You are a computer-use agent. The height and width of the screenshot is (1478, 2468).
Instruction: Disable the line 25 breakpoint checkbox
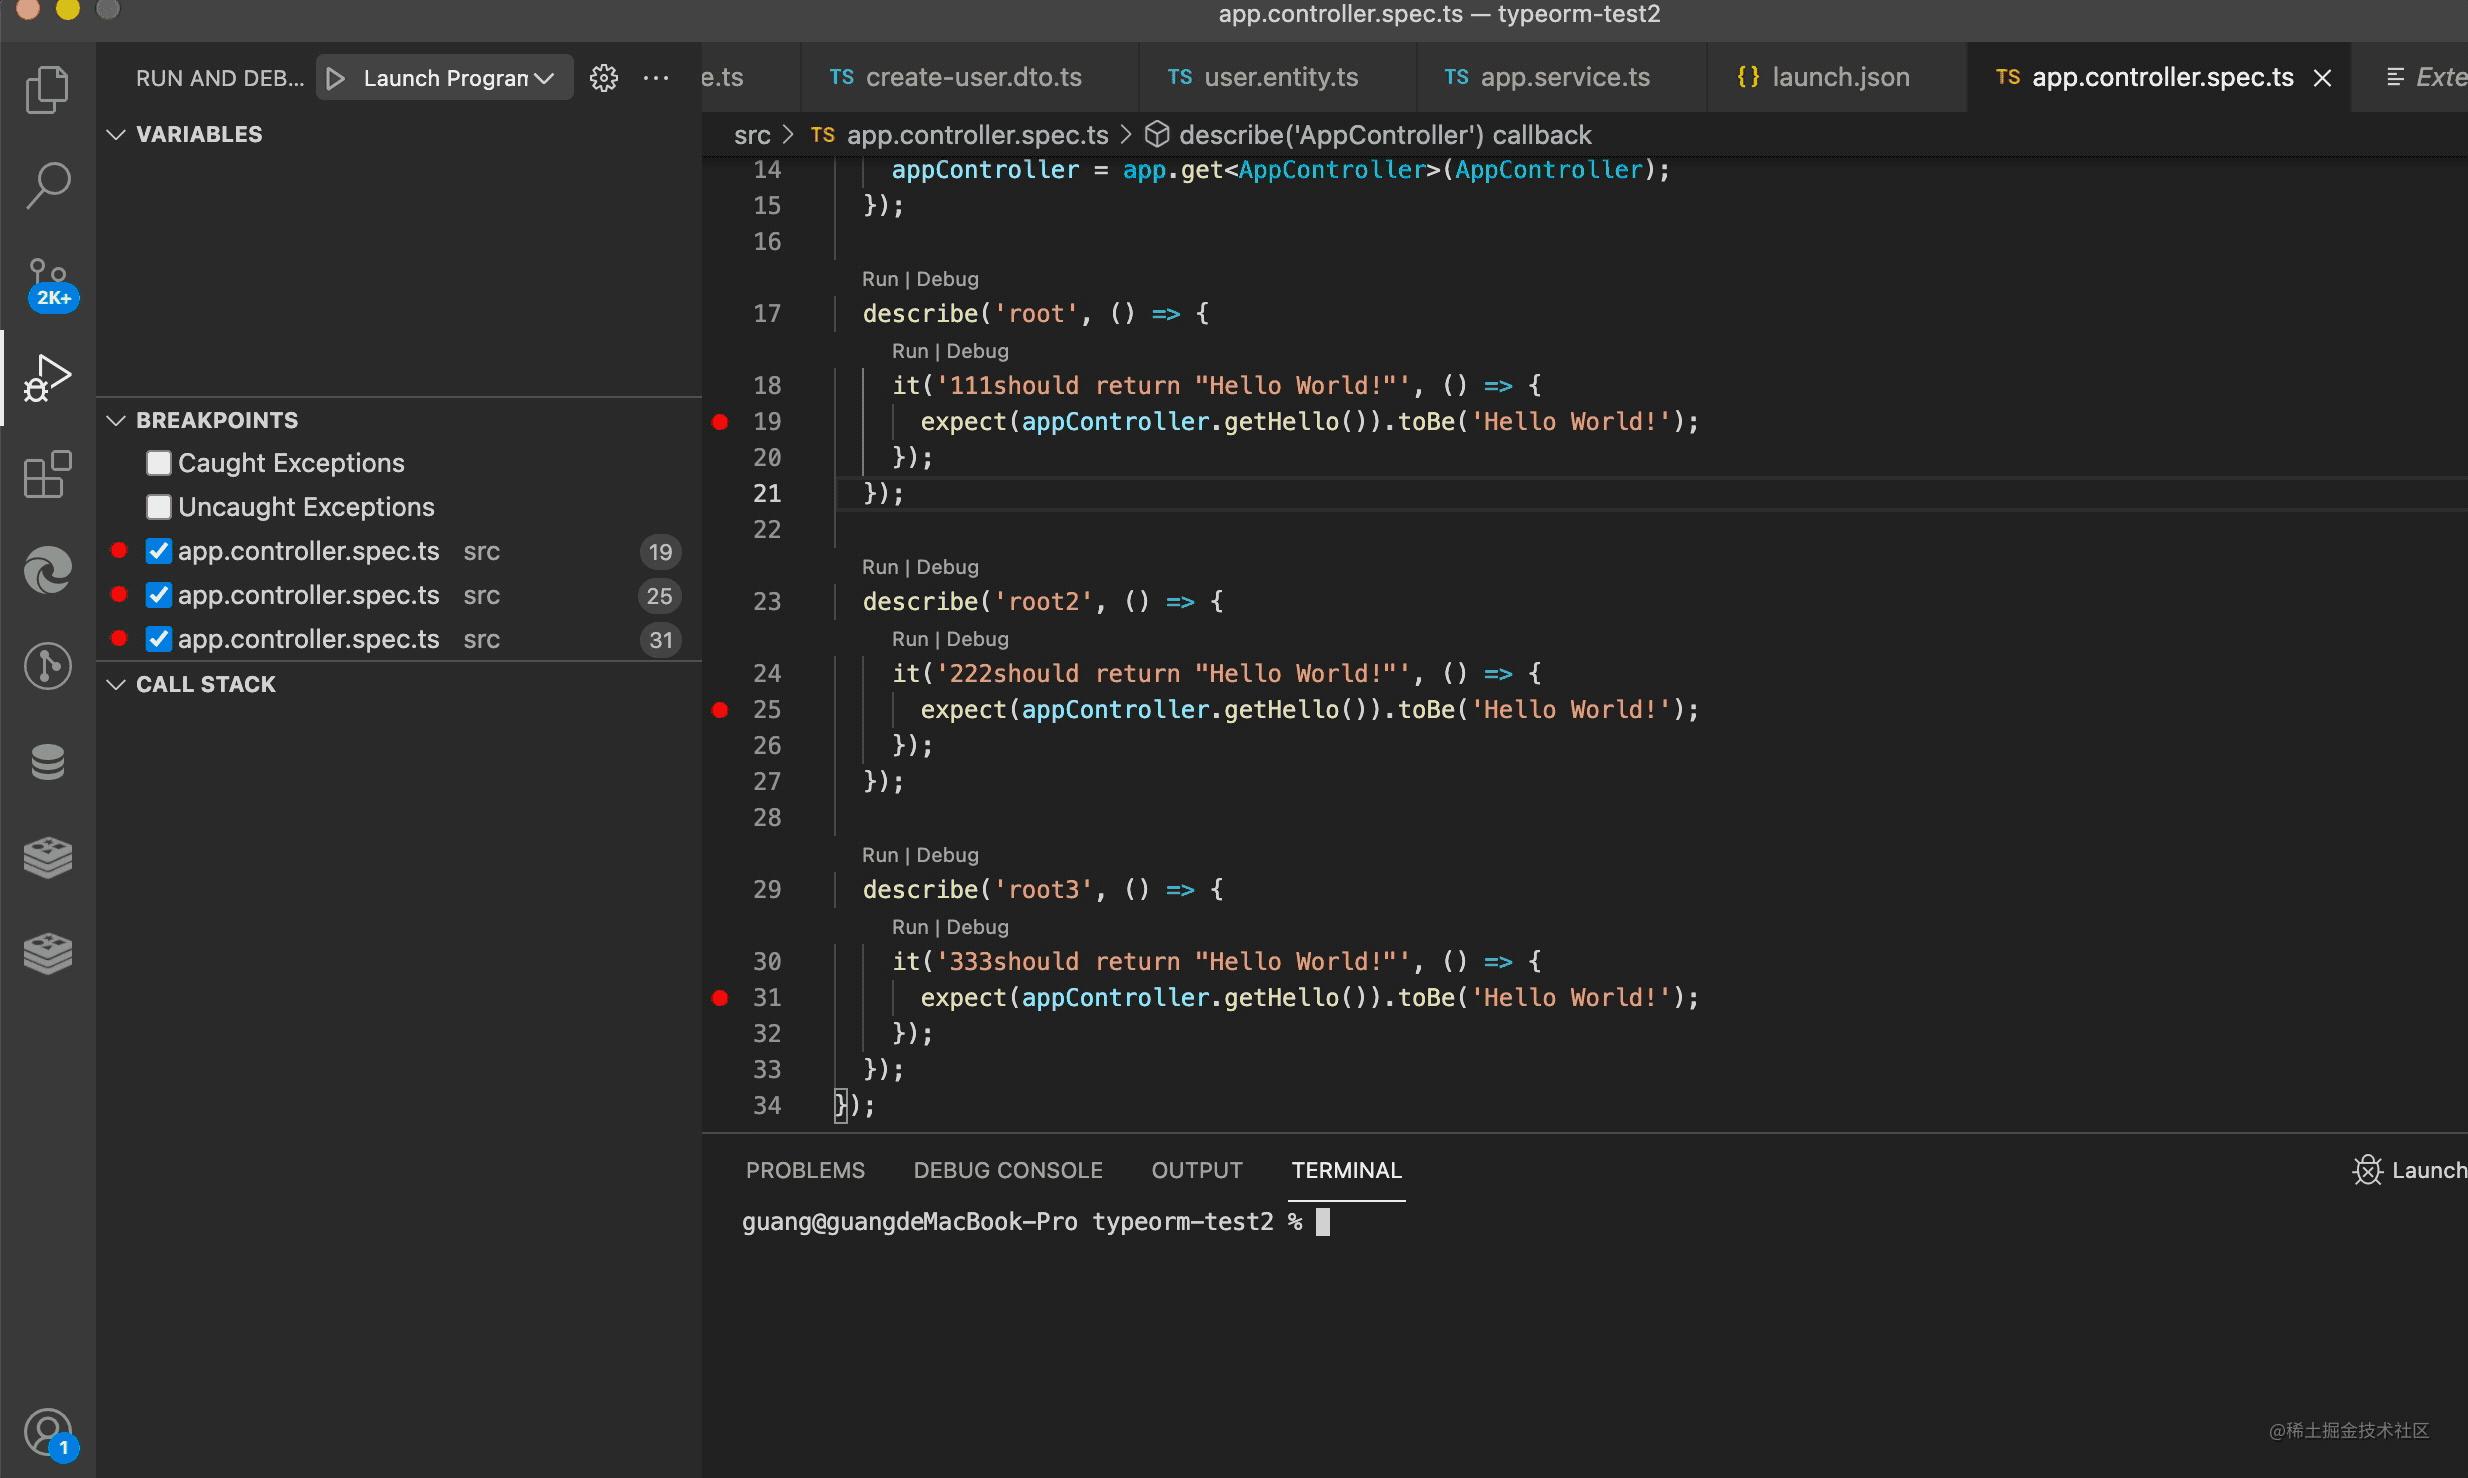pos(159,595)
